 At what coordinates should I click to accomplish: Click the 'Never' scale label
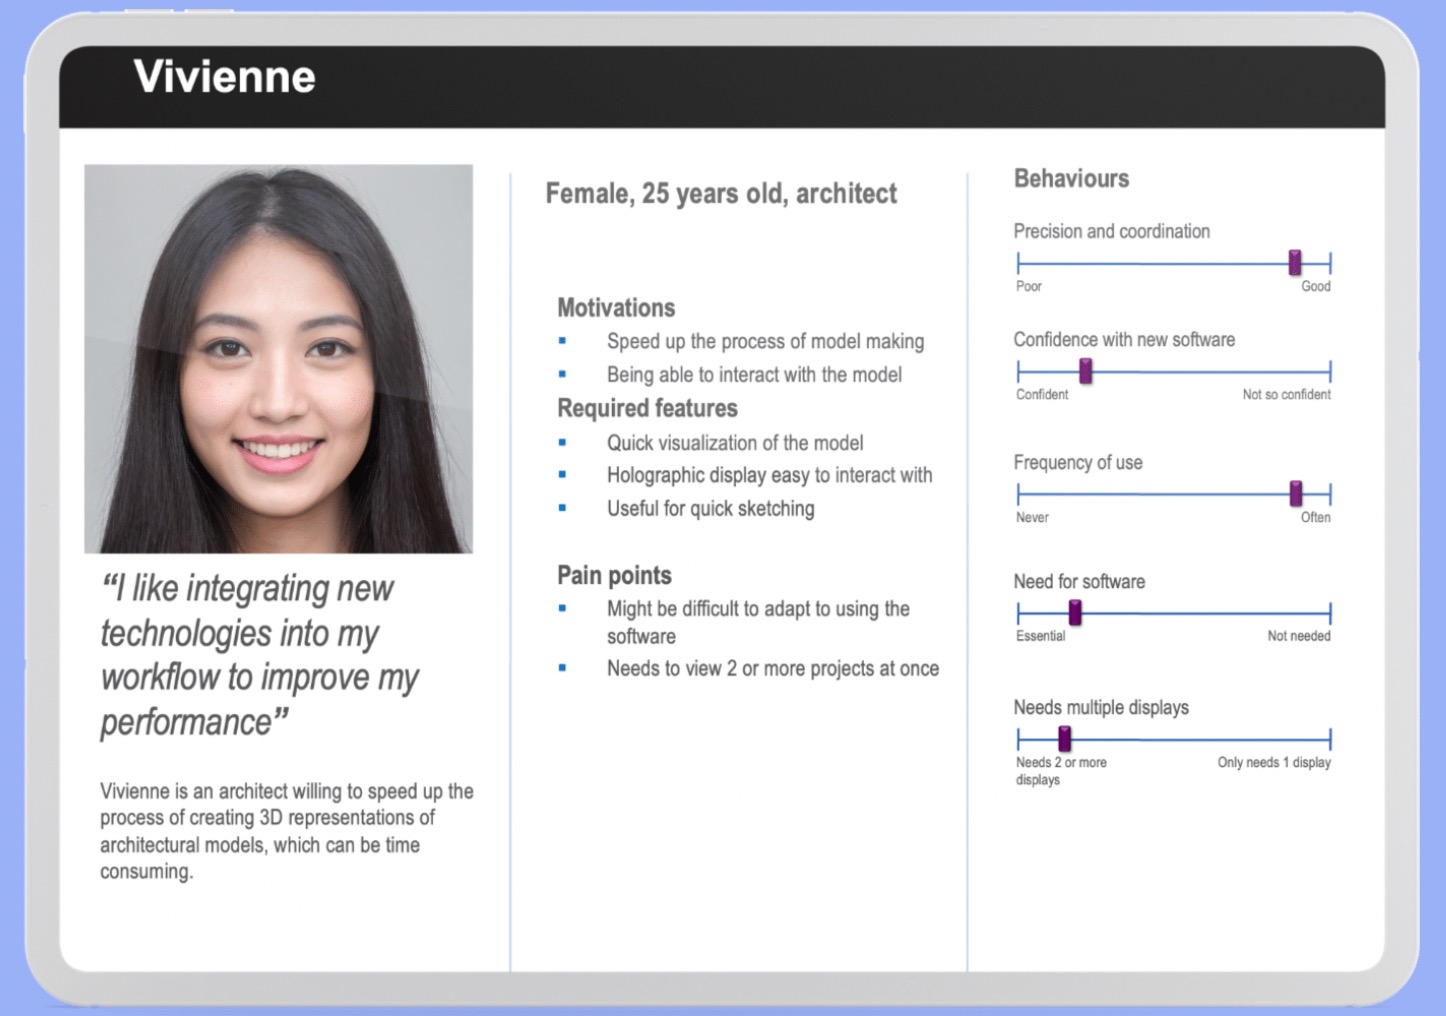[1032, 517]
